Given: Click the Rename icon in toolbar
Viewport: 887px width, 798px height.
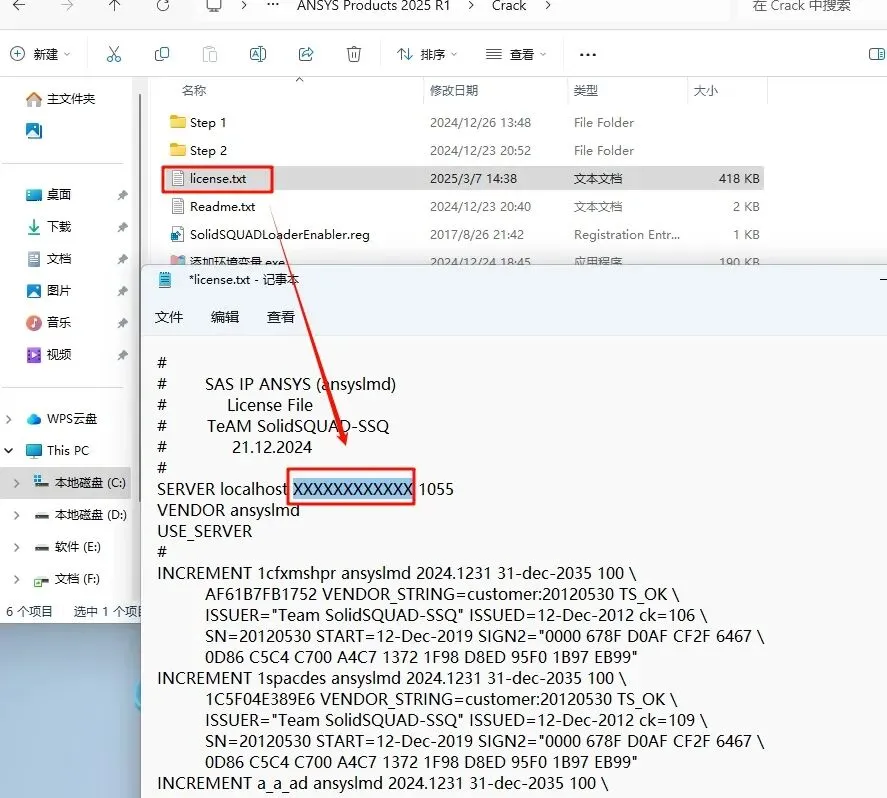Looking at the screenshot, I should [258, 54].
